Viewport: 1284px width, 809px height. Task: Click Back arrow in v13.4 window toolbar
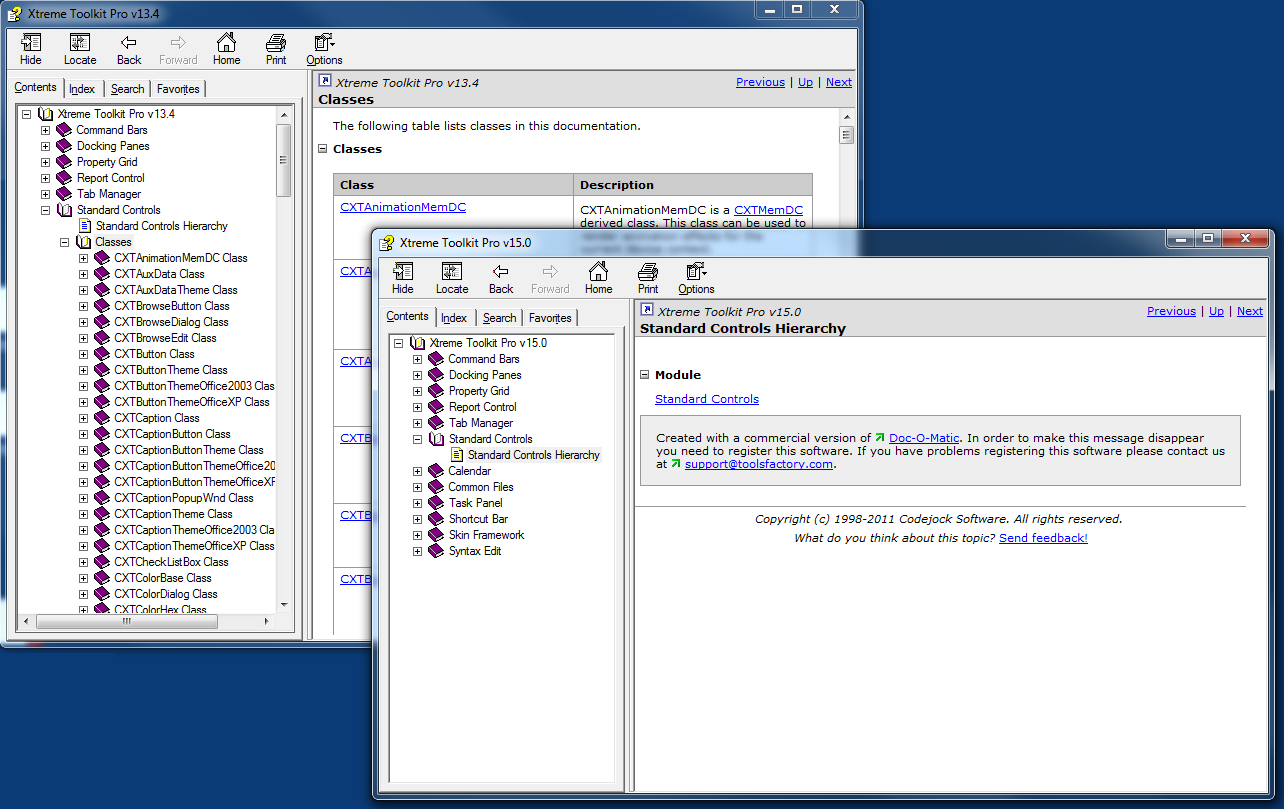point(129,42)
